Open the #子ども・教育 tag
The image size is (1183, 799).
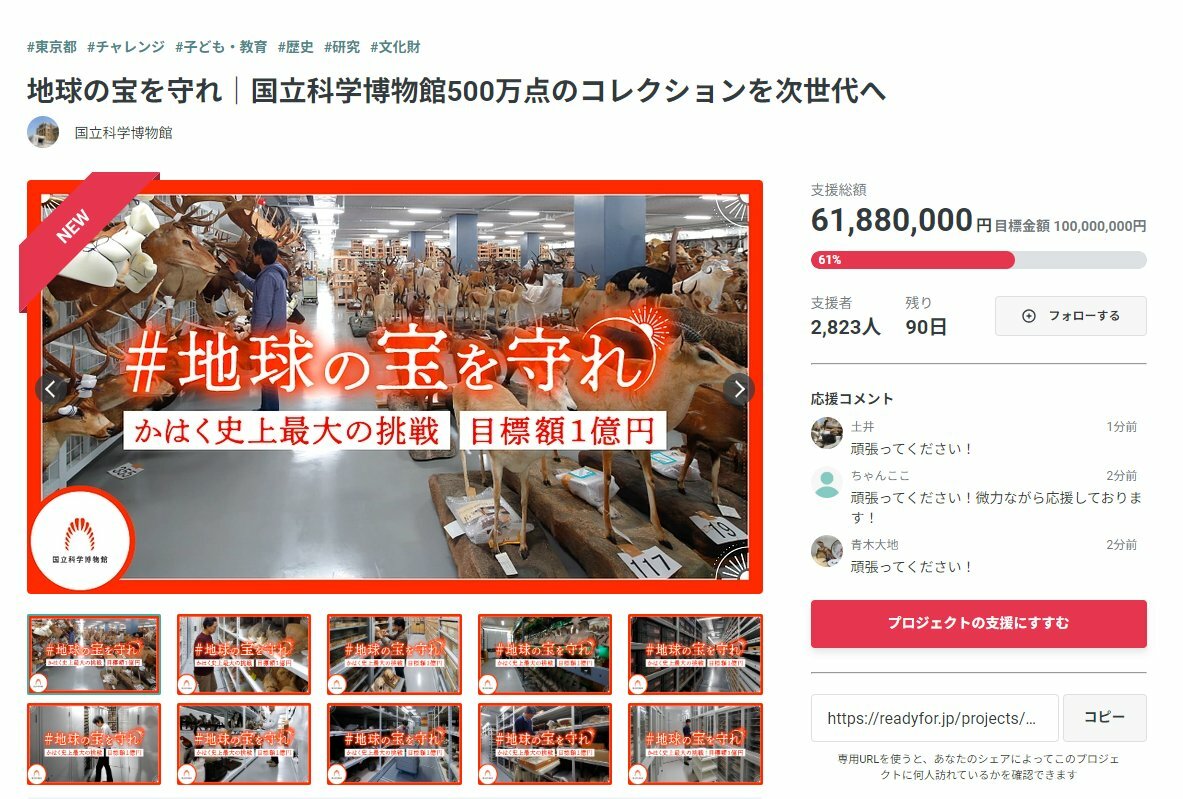click(x=221, y=47)
